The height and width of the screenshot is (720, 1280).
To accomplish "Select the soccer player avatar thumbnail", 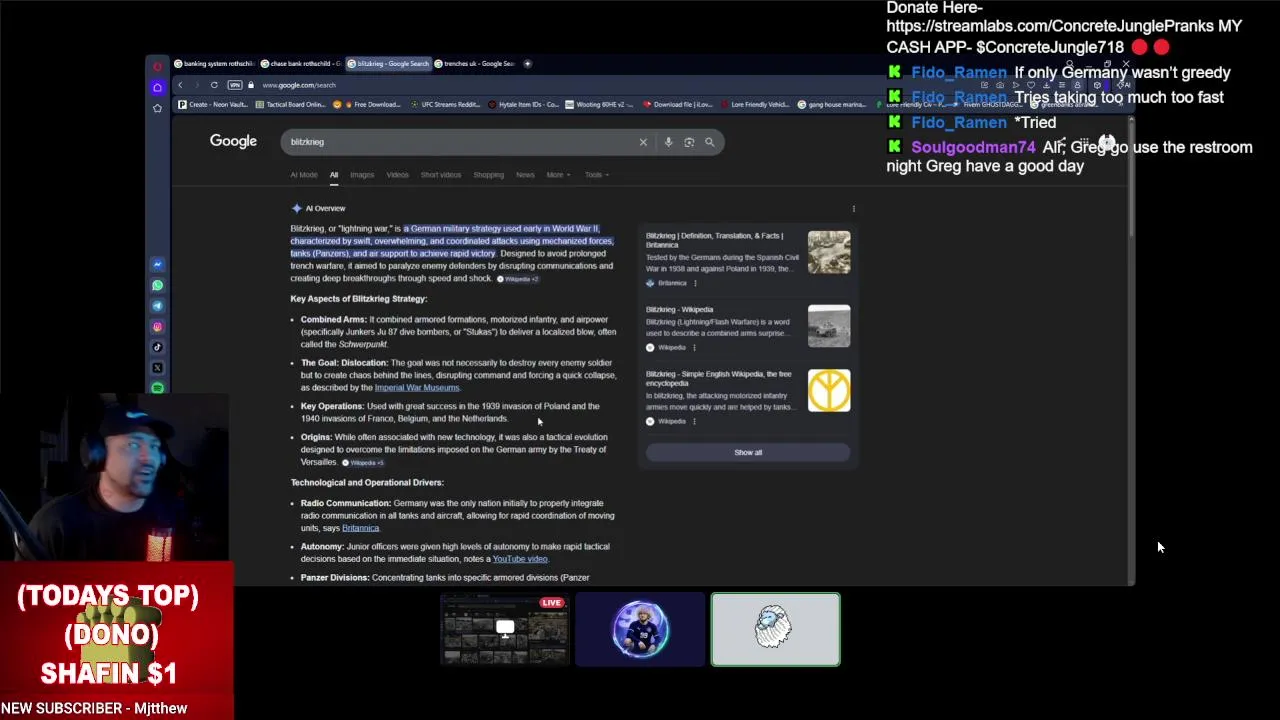I will (x=640, y=629).
